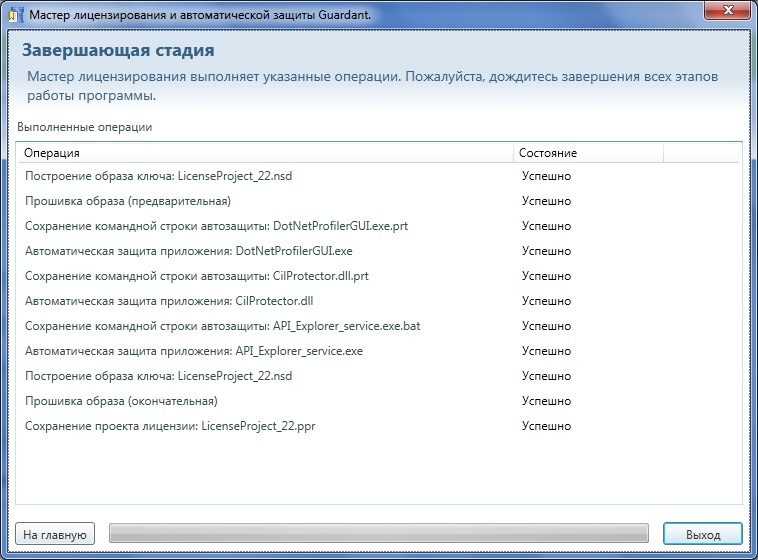The height and width of the screenshot is (560, 758).
Task: Click the «Операция» column header
Action: 264,153
